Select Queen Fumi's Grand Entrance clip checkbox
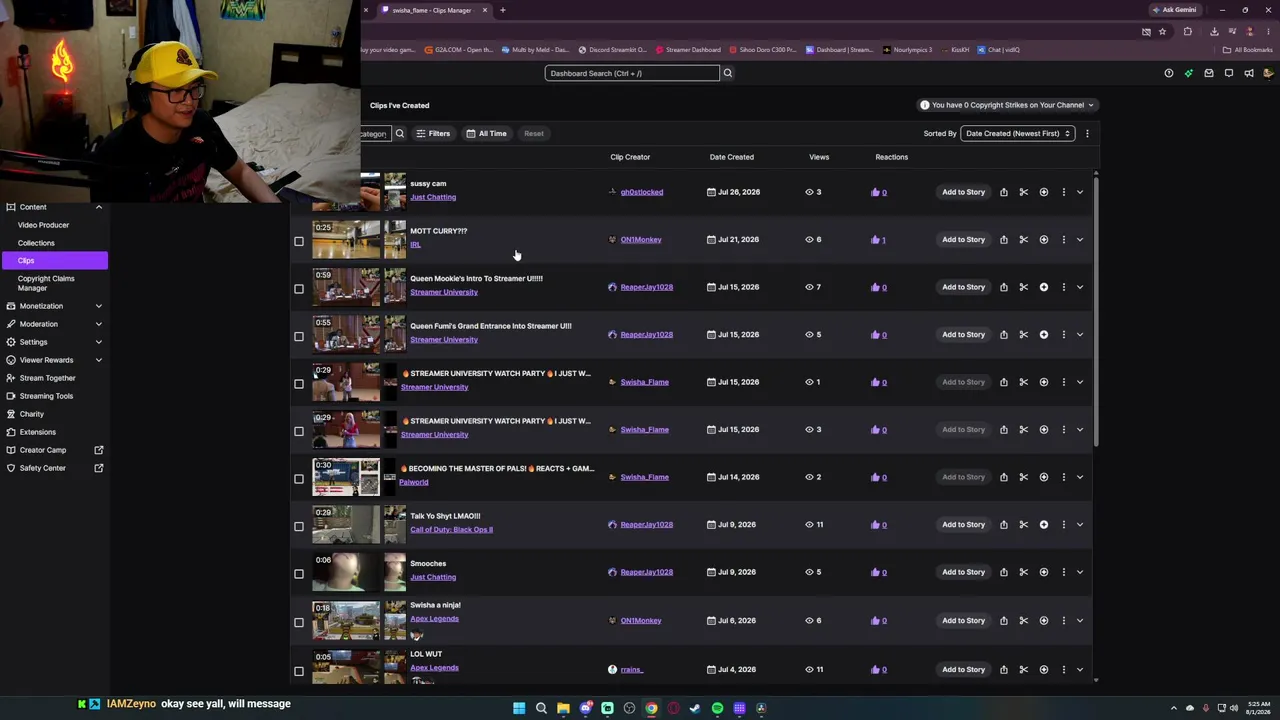Screen dimensions: 1280x720 point(299,336)
